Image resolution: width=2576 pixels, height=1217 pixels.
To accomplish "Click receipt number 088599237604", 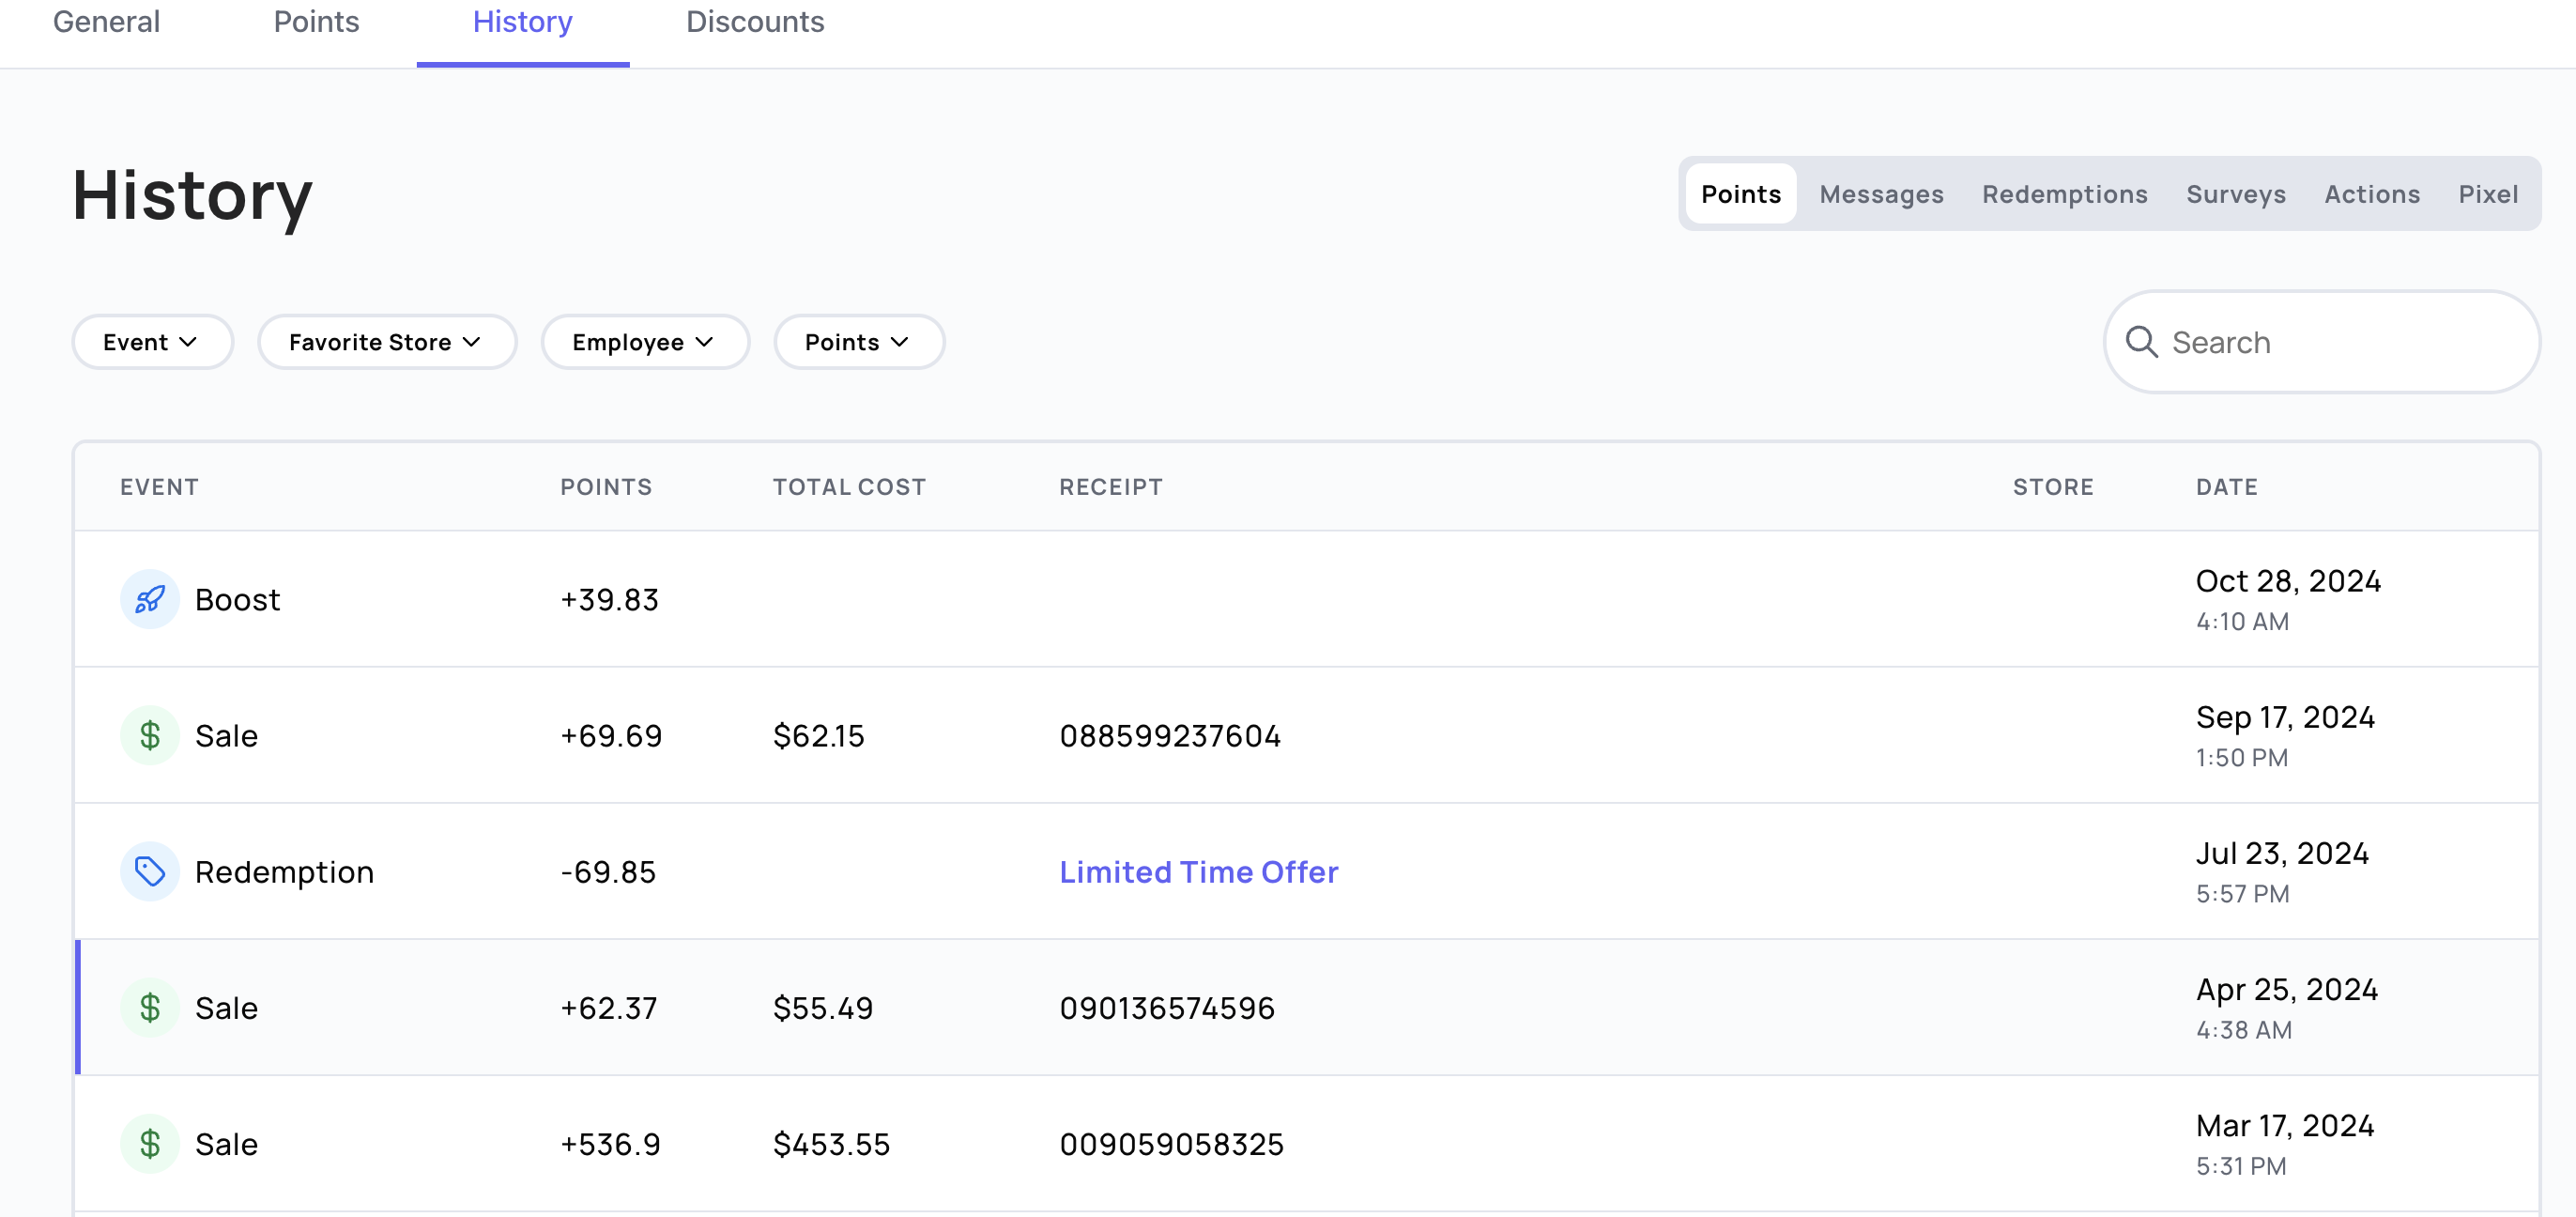I will 1170,736.
